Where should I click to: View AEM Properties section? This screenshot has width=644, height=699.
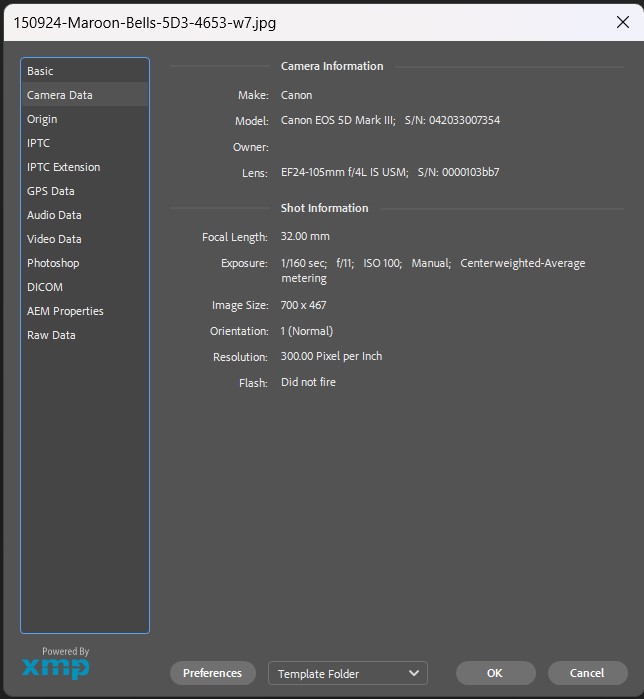pyautogui.click(x=85, y=311)
